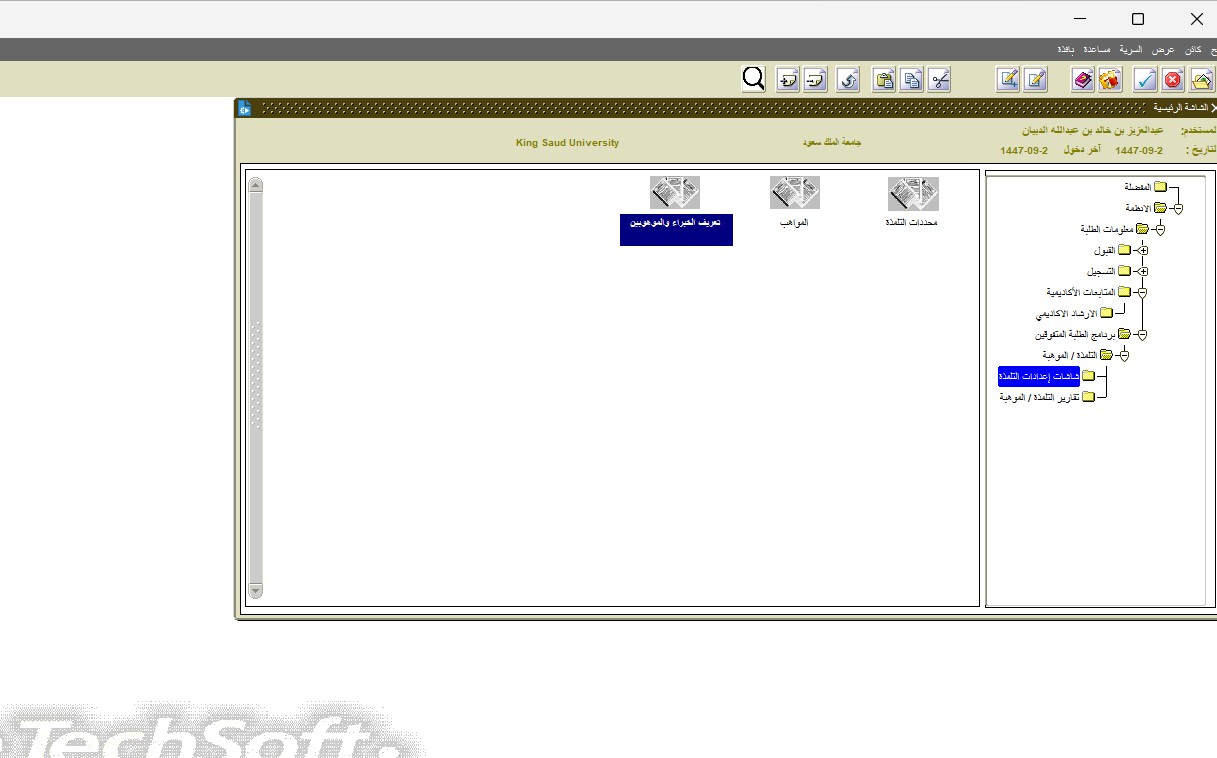Open the مساعدة menu
Viewport: 1217px width, 758px height.
click(x=1097, y=49)
